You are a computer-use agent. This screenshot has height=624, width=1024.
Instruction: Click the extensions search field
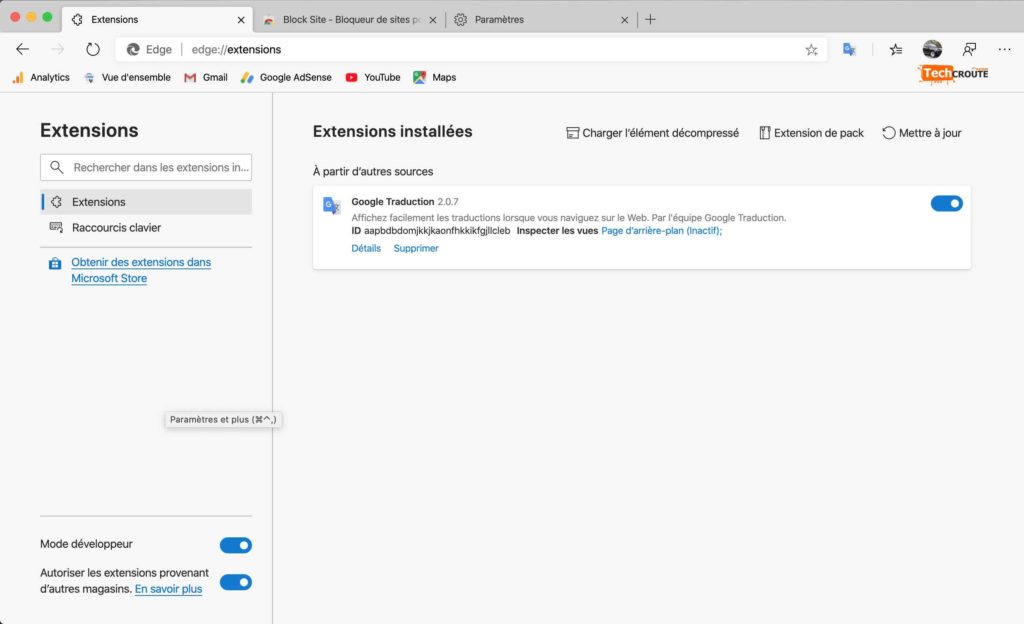click(146, 167)
